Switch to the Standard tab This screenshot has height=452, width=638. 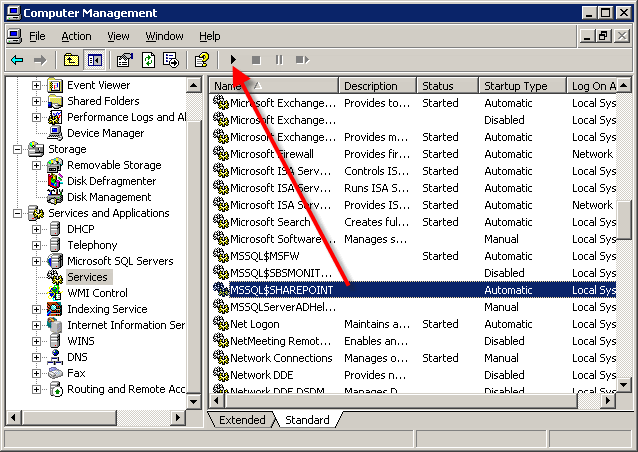(x=307, y=420)
